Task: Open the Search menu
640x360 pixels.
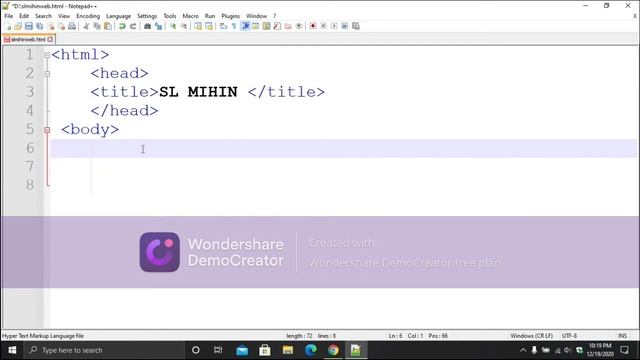Action: [43, 16]
